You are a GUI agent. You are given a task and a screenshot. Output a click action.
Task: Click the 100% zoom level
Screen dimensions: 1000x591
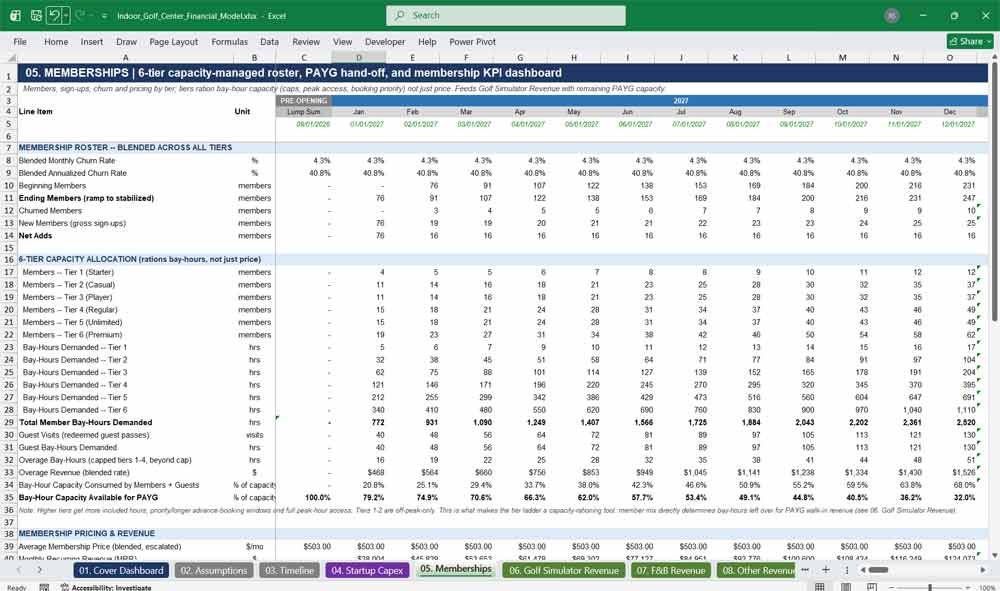[986, 587]
